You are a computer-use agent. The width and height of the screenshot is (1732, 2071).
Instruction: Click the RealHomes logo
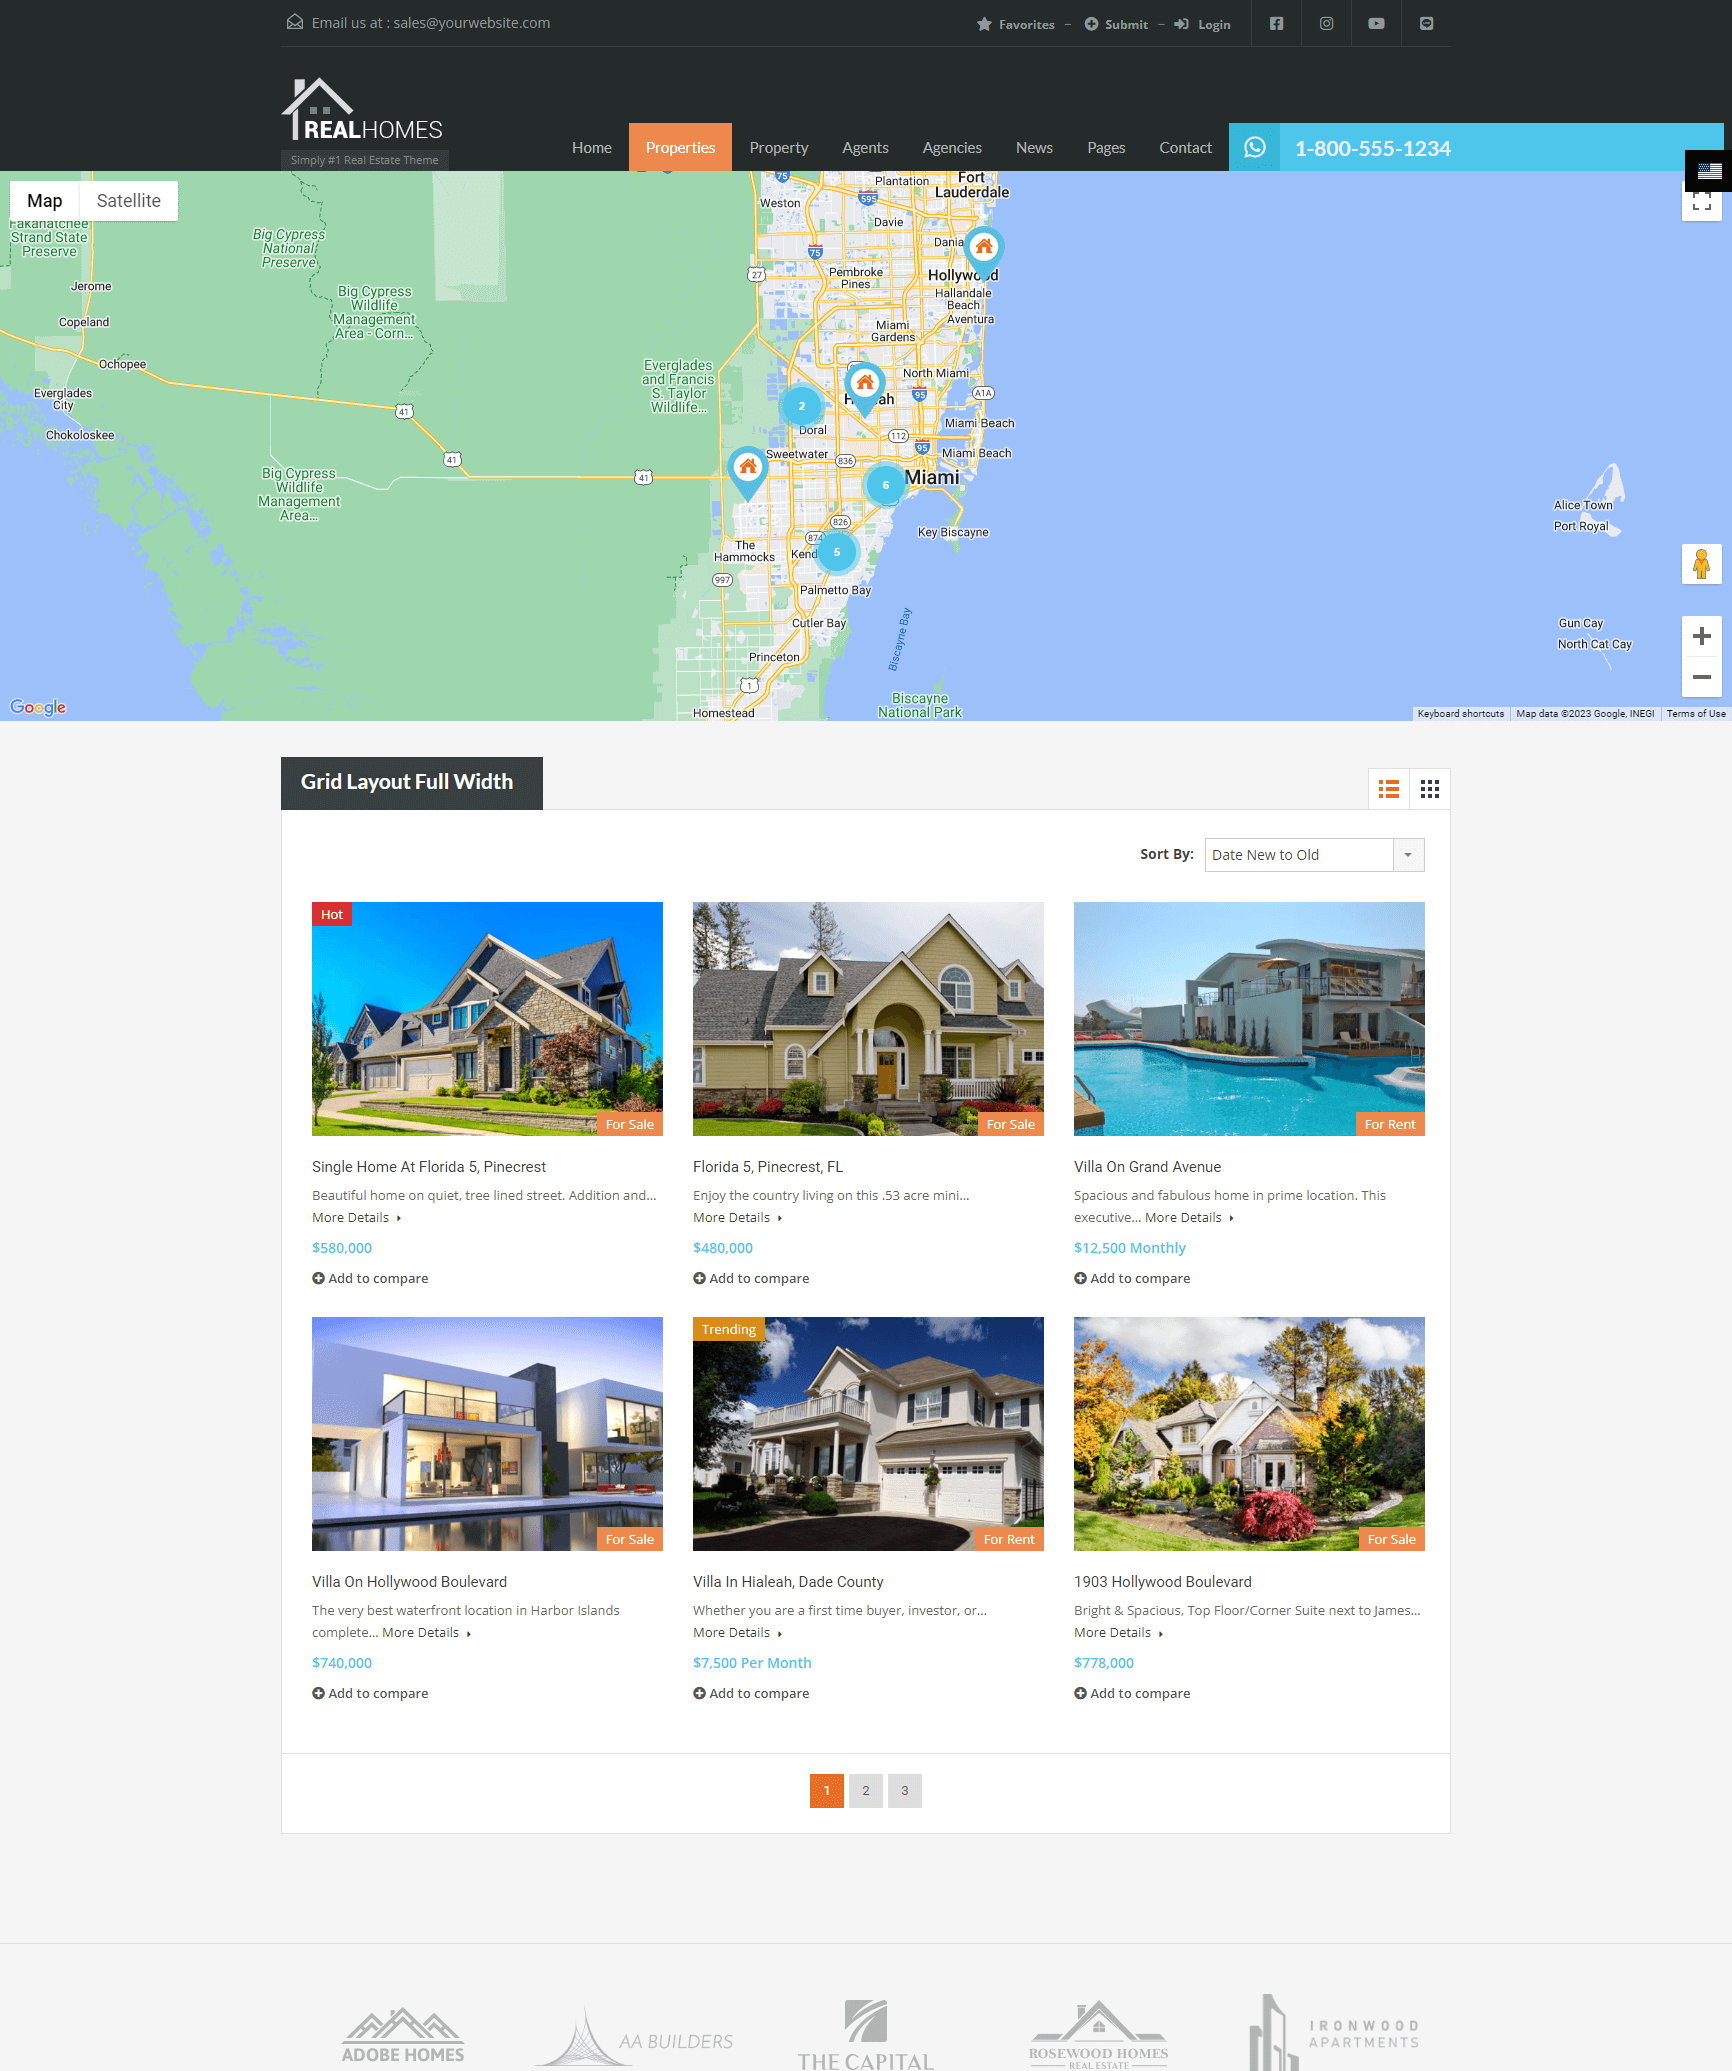363,110
